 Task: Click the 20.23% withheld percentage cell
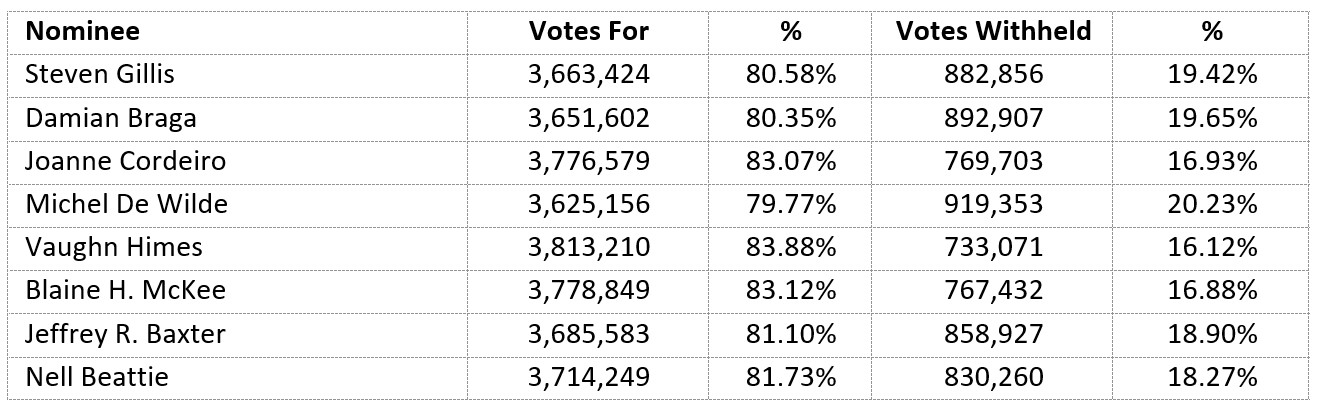(x=1212, y=204)
